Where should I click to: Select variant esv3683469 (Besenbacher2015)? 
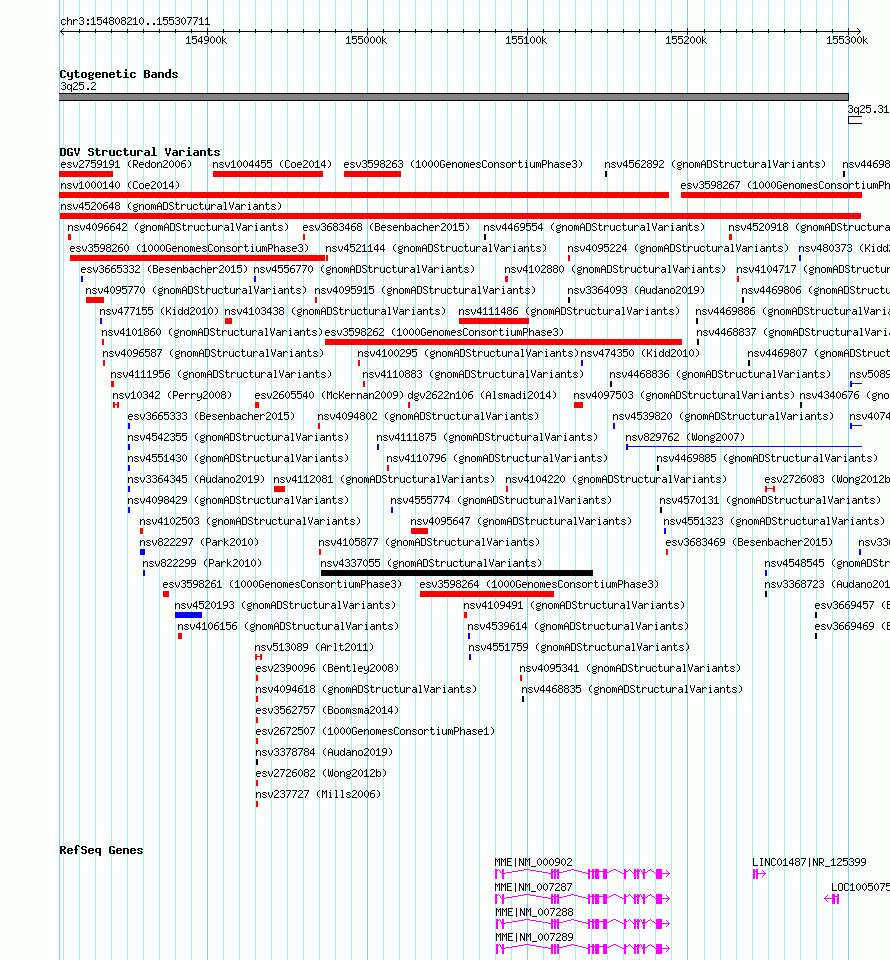click(x=749, y=542)
